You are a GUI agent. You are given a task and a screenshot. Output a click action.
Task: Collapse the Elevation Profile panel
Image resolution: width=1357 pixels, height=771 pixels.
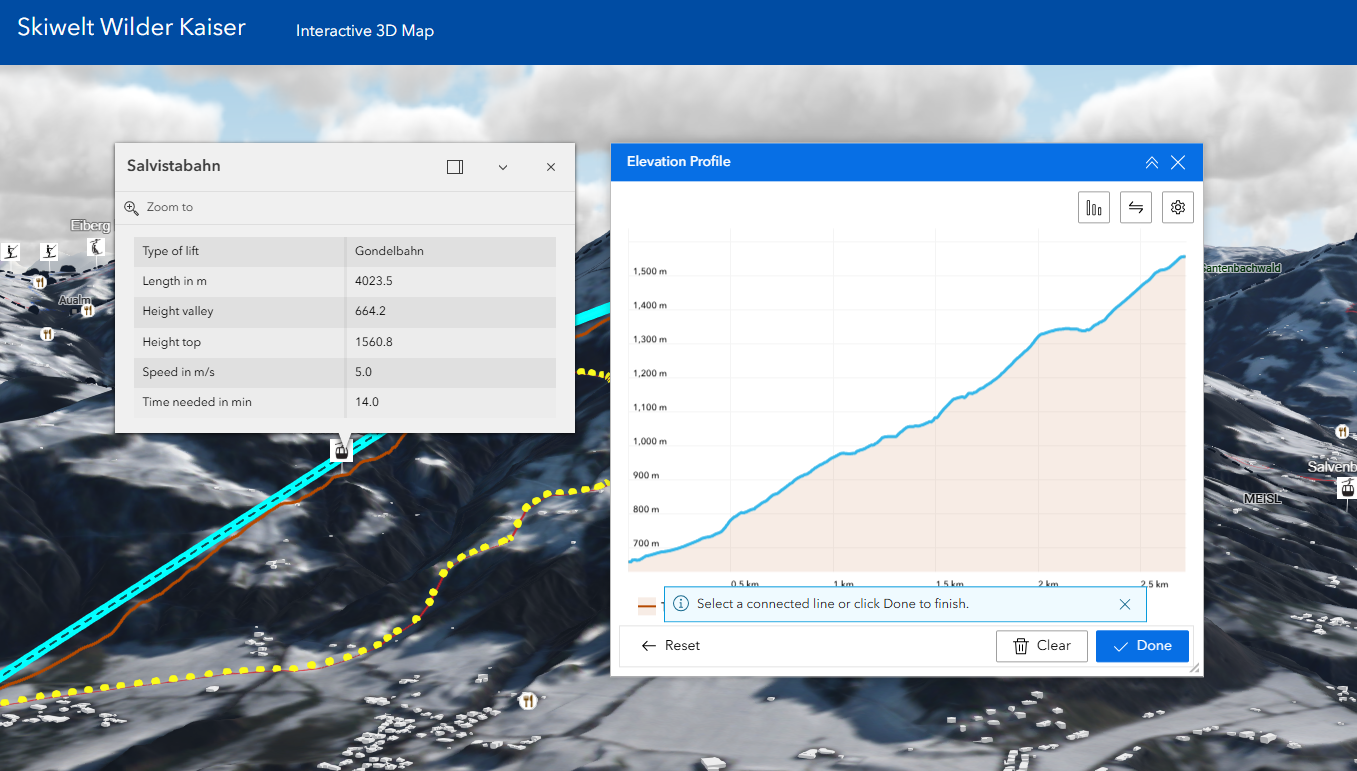click(1152, 162)
